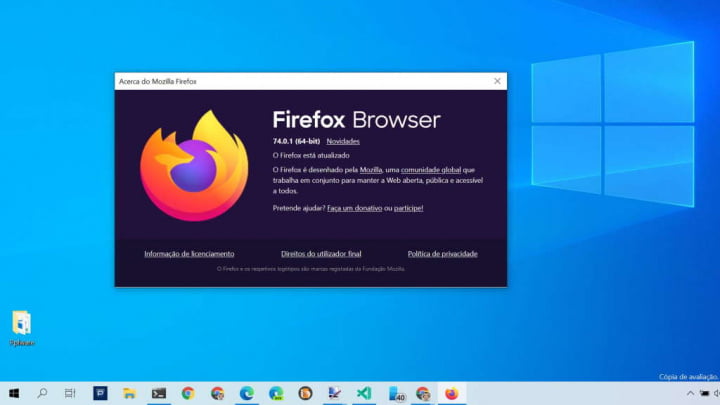The width and height of the screenshot is (720, 405).
Task: Click the Faça um donativo link
Action: coord(354,208)
